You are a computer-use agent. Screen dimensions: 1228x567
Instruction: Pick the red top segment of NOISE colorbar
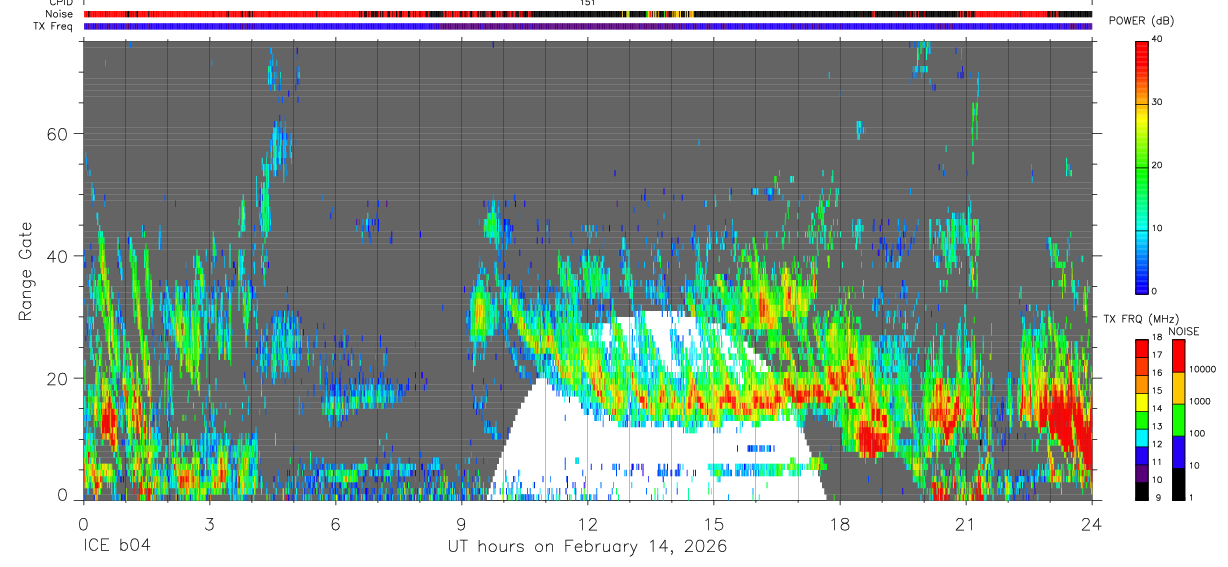(x=1177, y=356)
